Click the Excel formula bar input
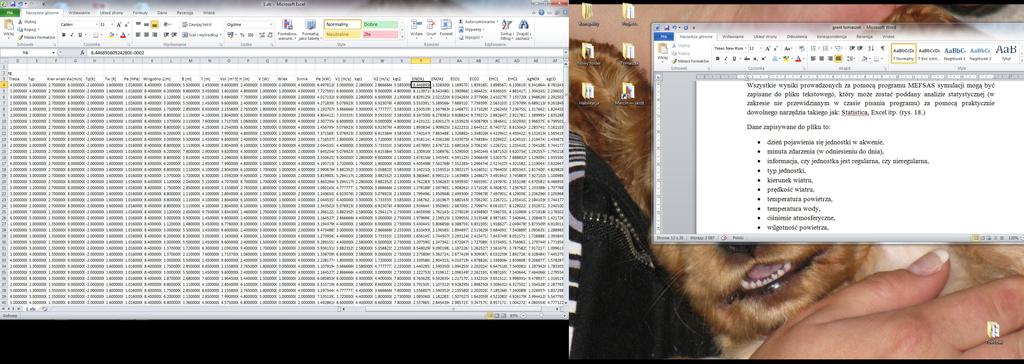 coord(327,52)
